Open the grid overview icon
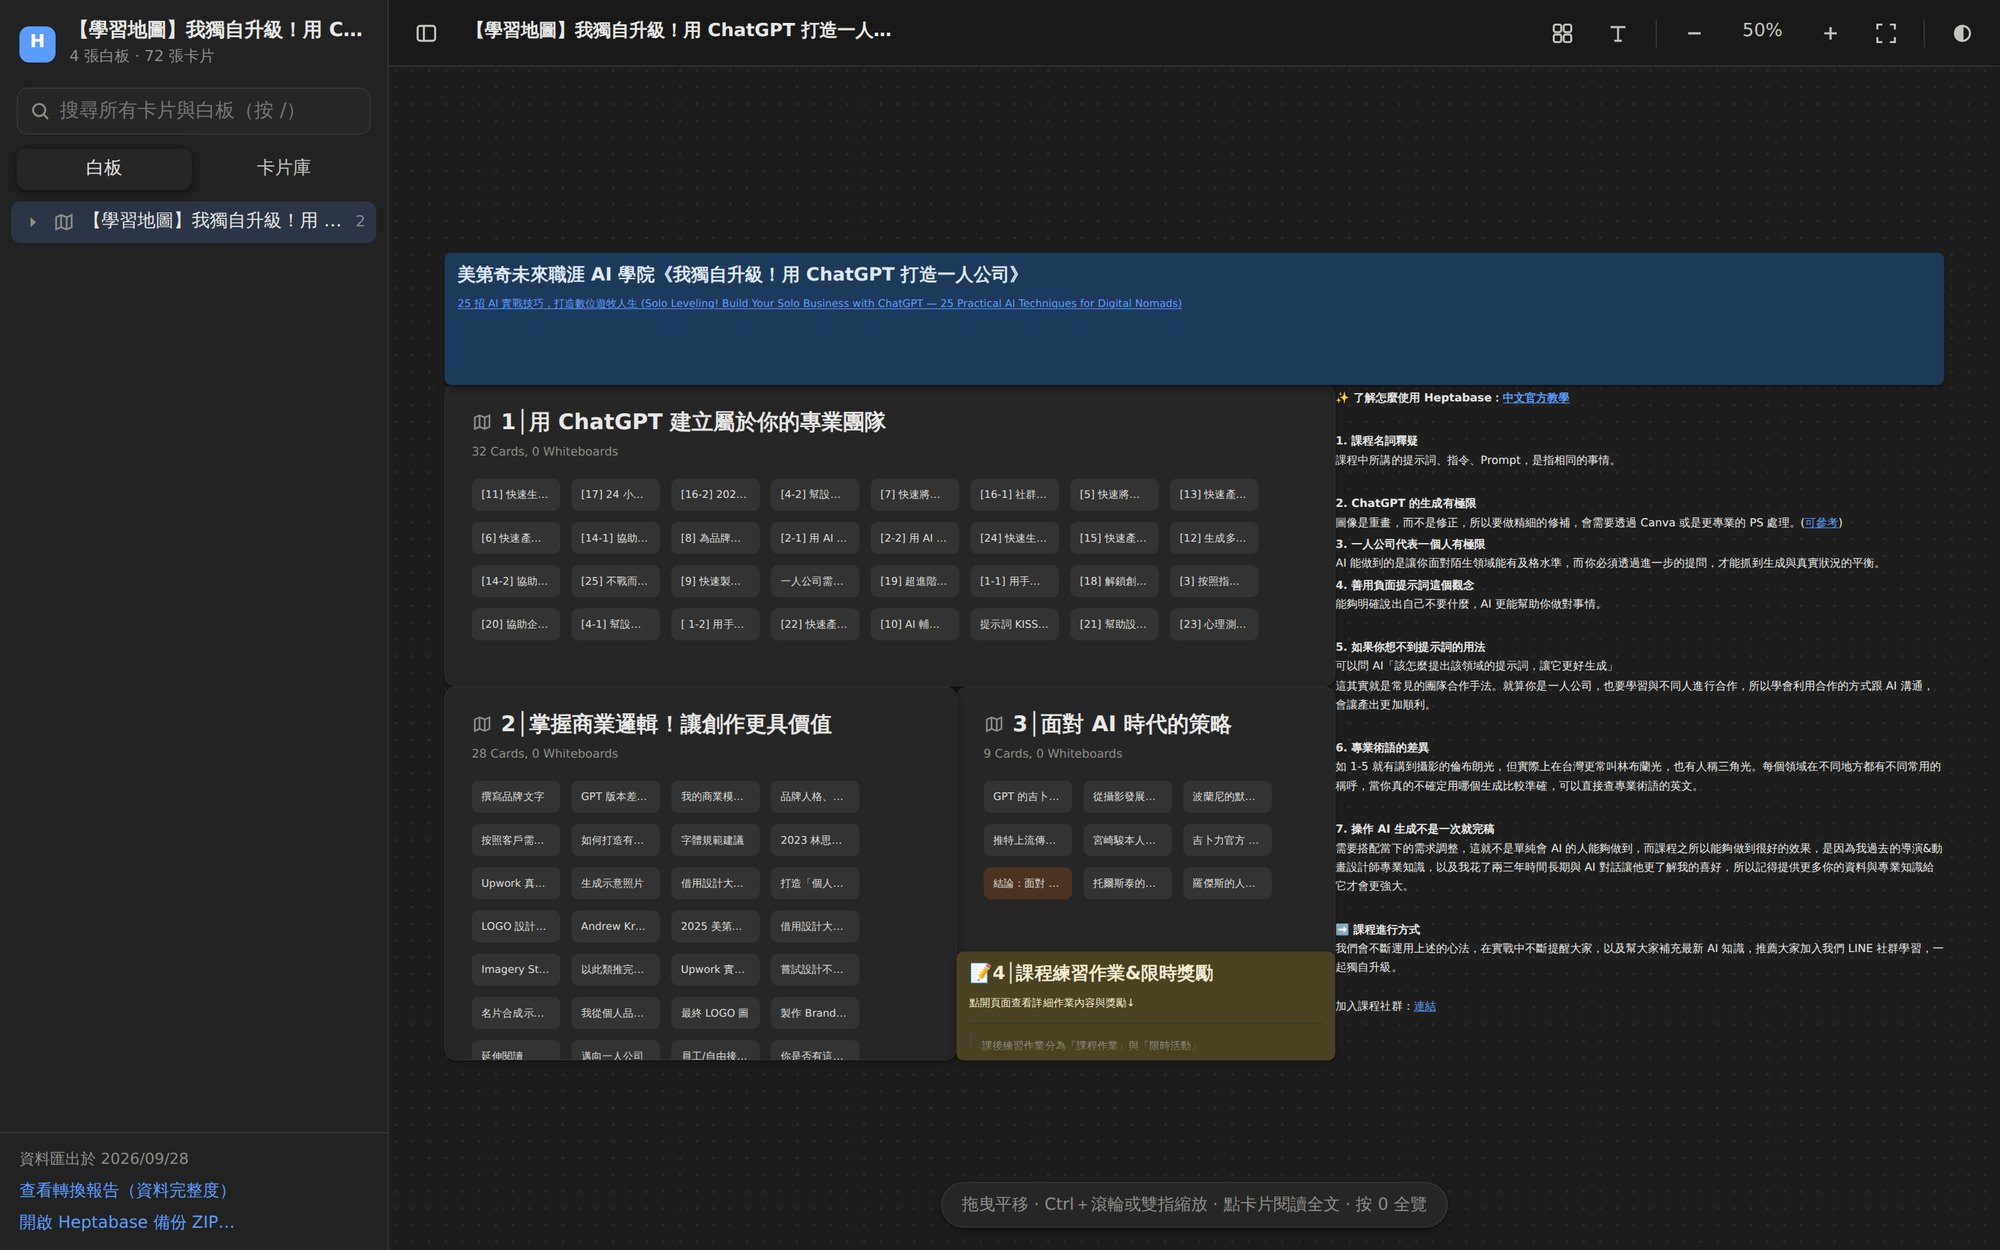Image resolution: width=2000 pixels, height=1250 pixels. (x=1562, y=33)
